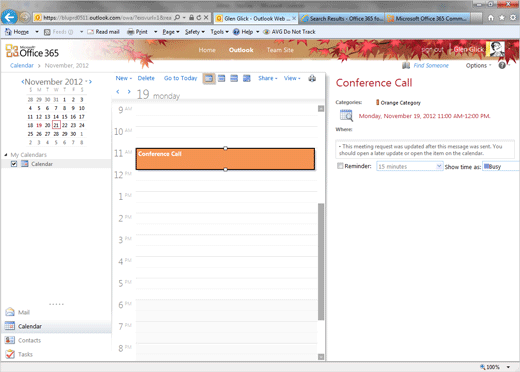The width and height of the screenshot is (520, 372).
Task: Open the View dropdown menu
Action: [292, 78]
